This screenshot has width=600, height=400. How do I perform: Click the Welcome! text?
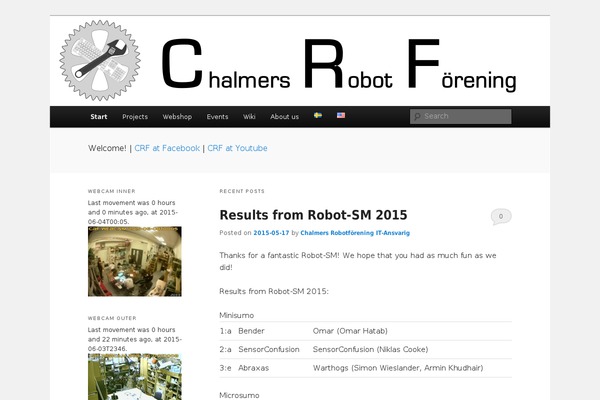click(x=107, y=148)
